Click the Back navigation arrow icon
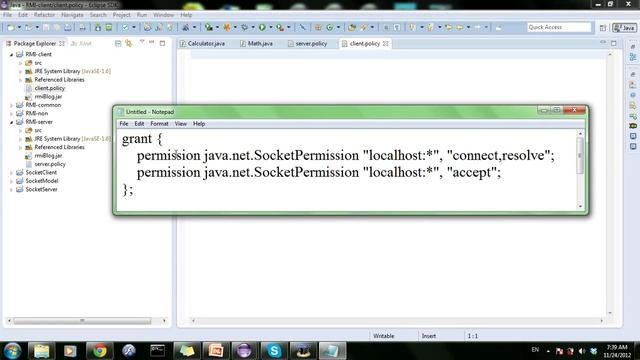This screenshot has height=360, width=640. coord(460,27)
